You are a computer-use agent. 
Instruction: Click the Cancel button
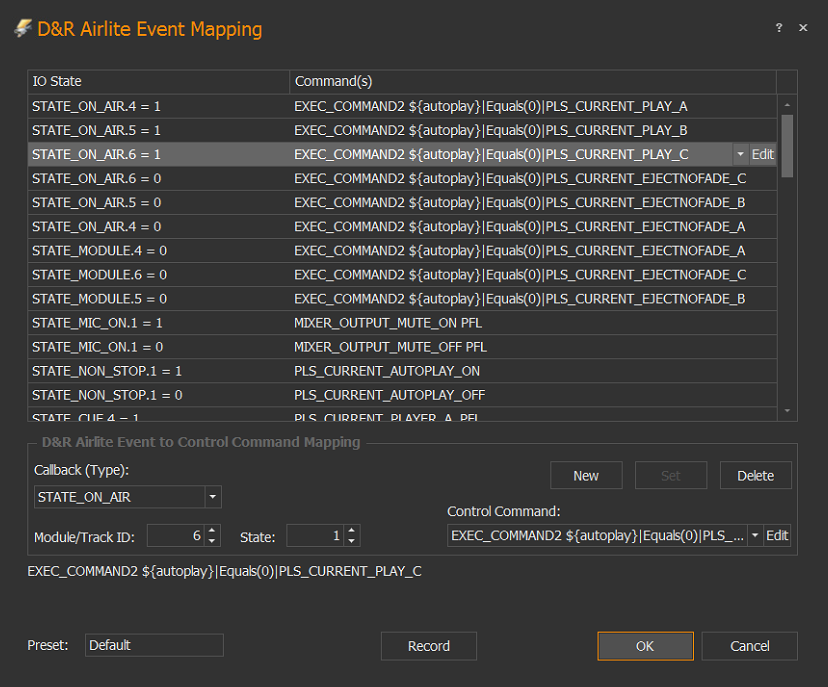[749, 646]
